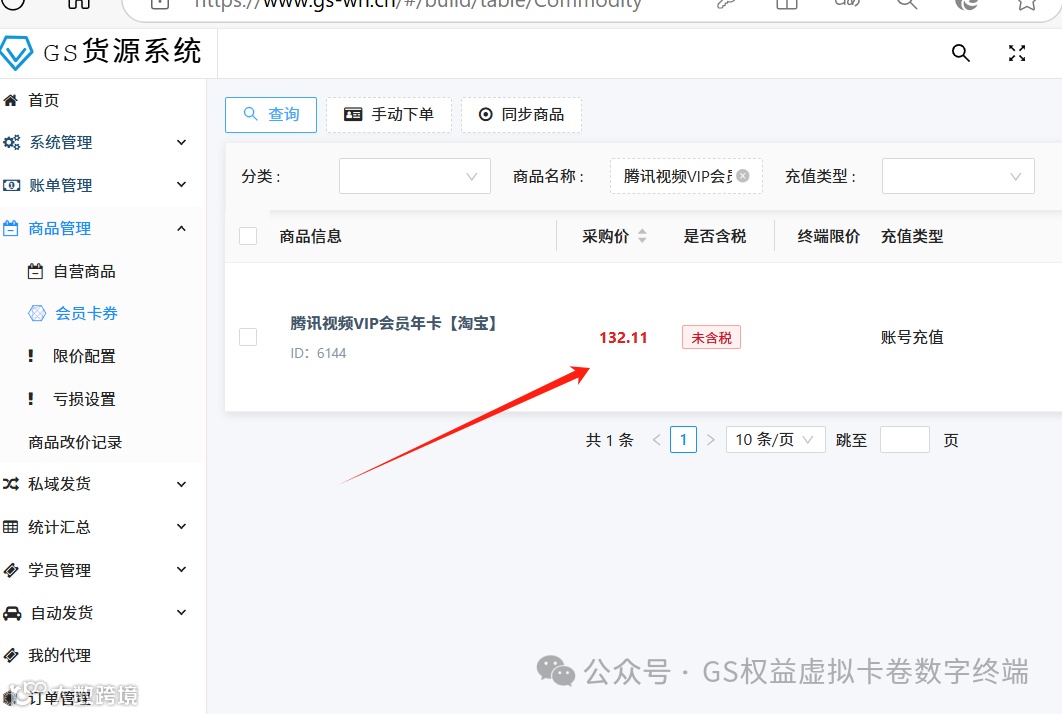Click the gears icon next to 系统管理
This screenshot has width=1062, height=714.
coord(12,142)
